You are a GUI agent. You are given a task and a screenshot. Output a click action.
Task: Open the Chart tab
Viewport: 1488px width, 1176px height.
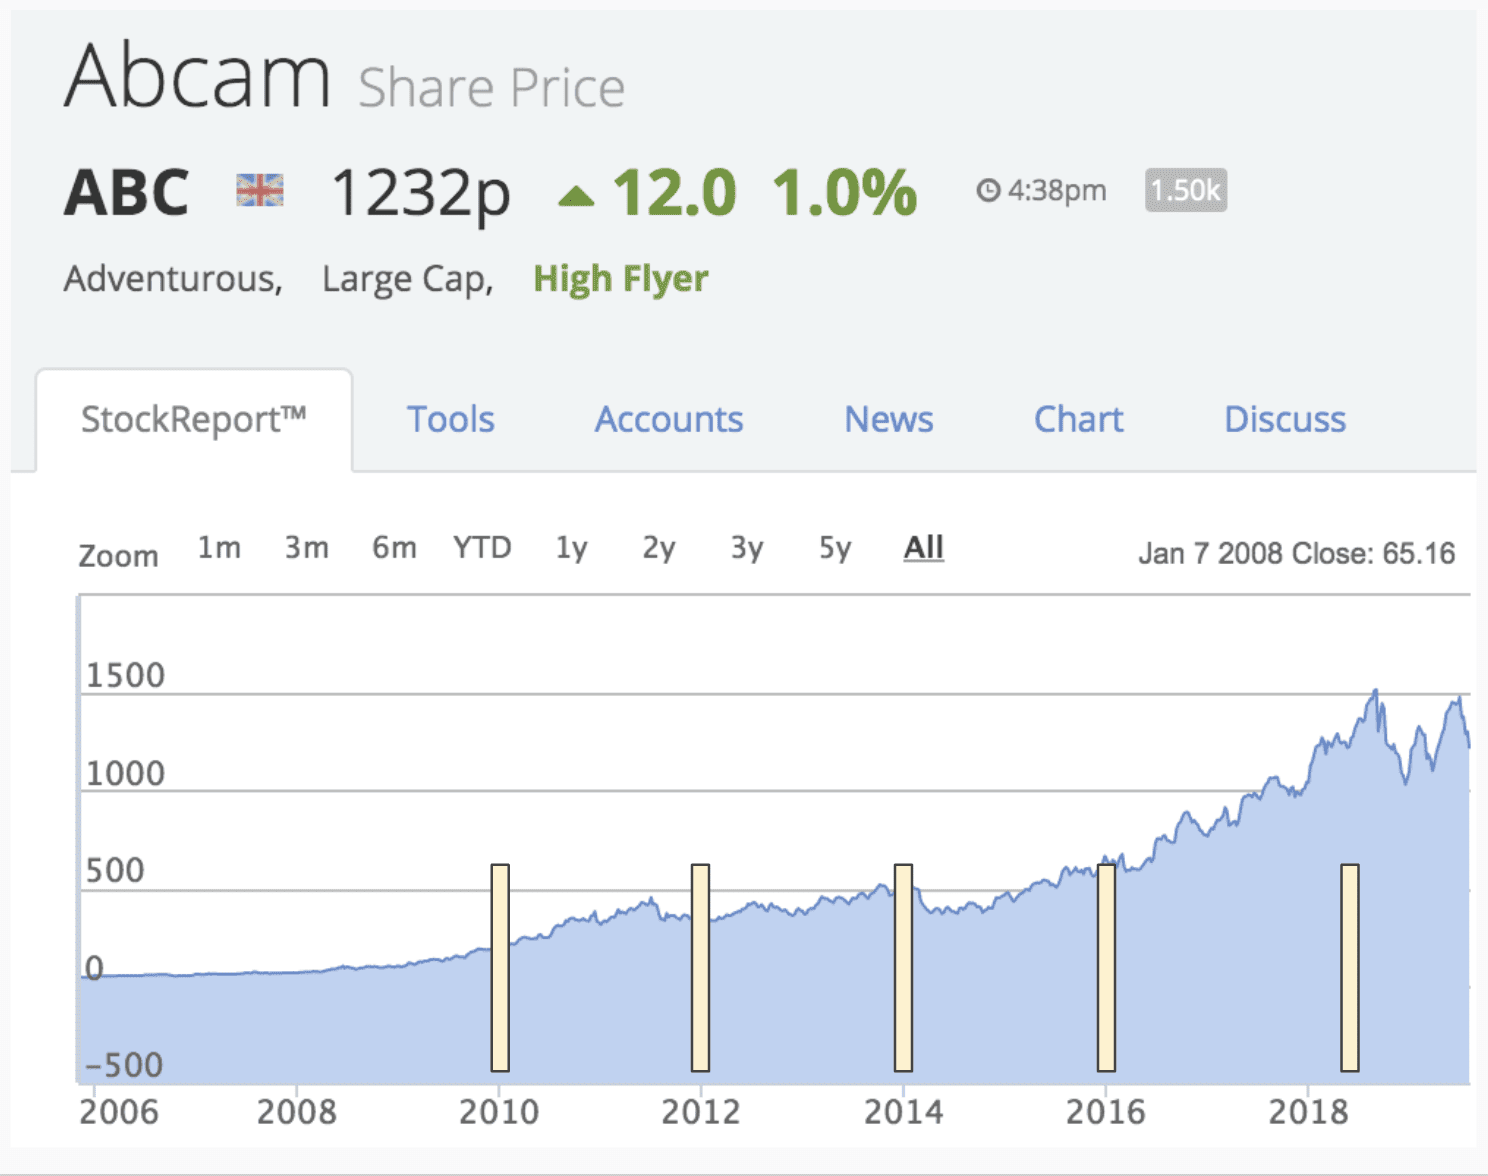tap(1079, 419)
